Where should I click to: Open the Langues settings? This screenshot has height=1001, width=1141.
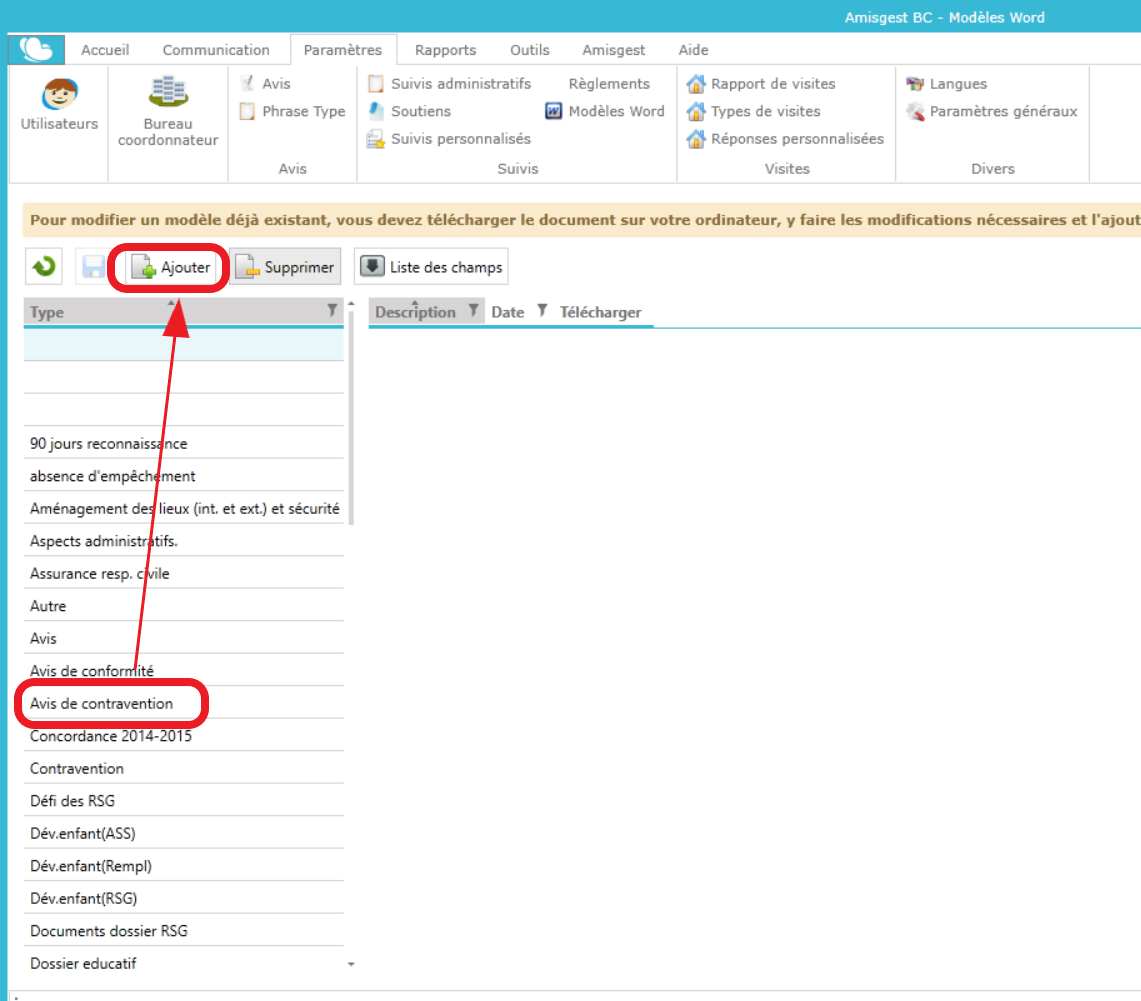click(x=947, y=84)
